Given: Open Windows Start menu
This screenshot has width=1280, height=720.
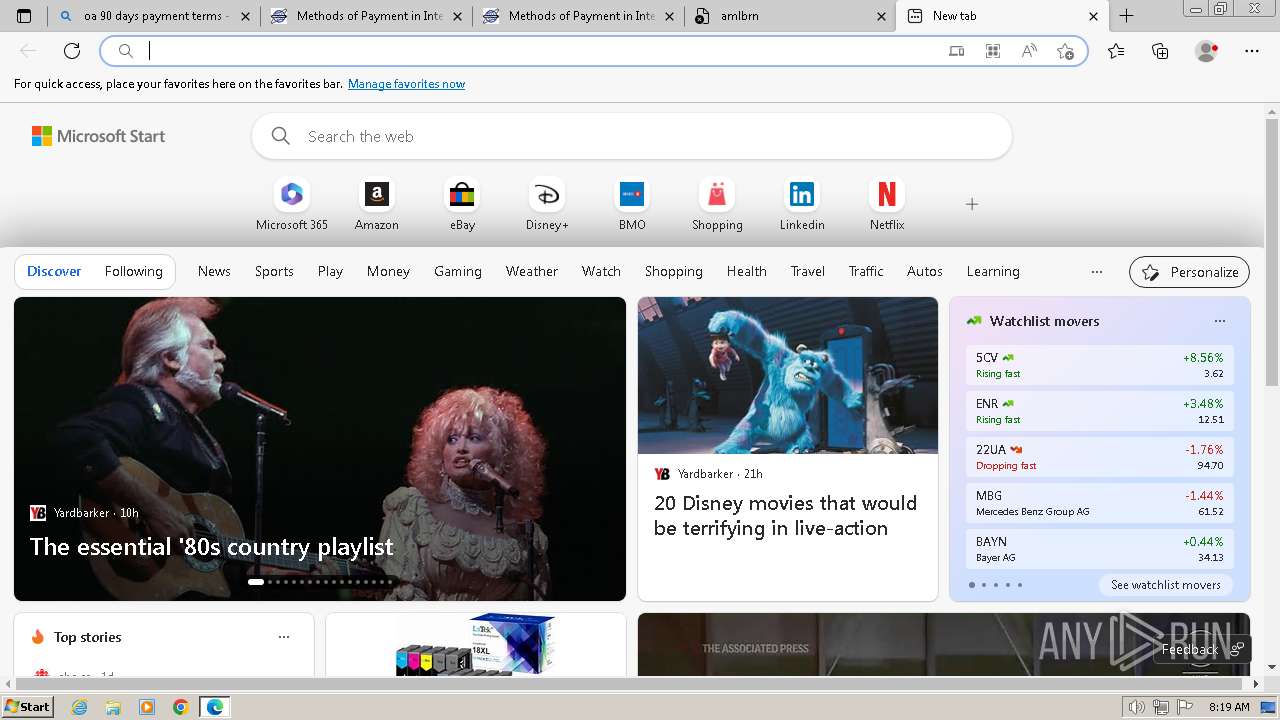Looking at the screenshot, I should coord(28,707).
